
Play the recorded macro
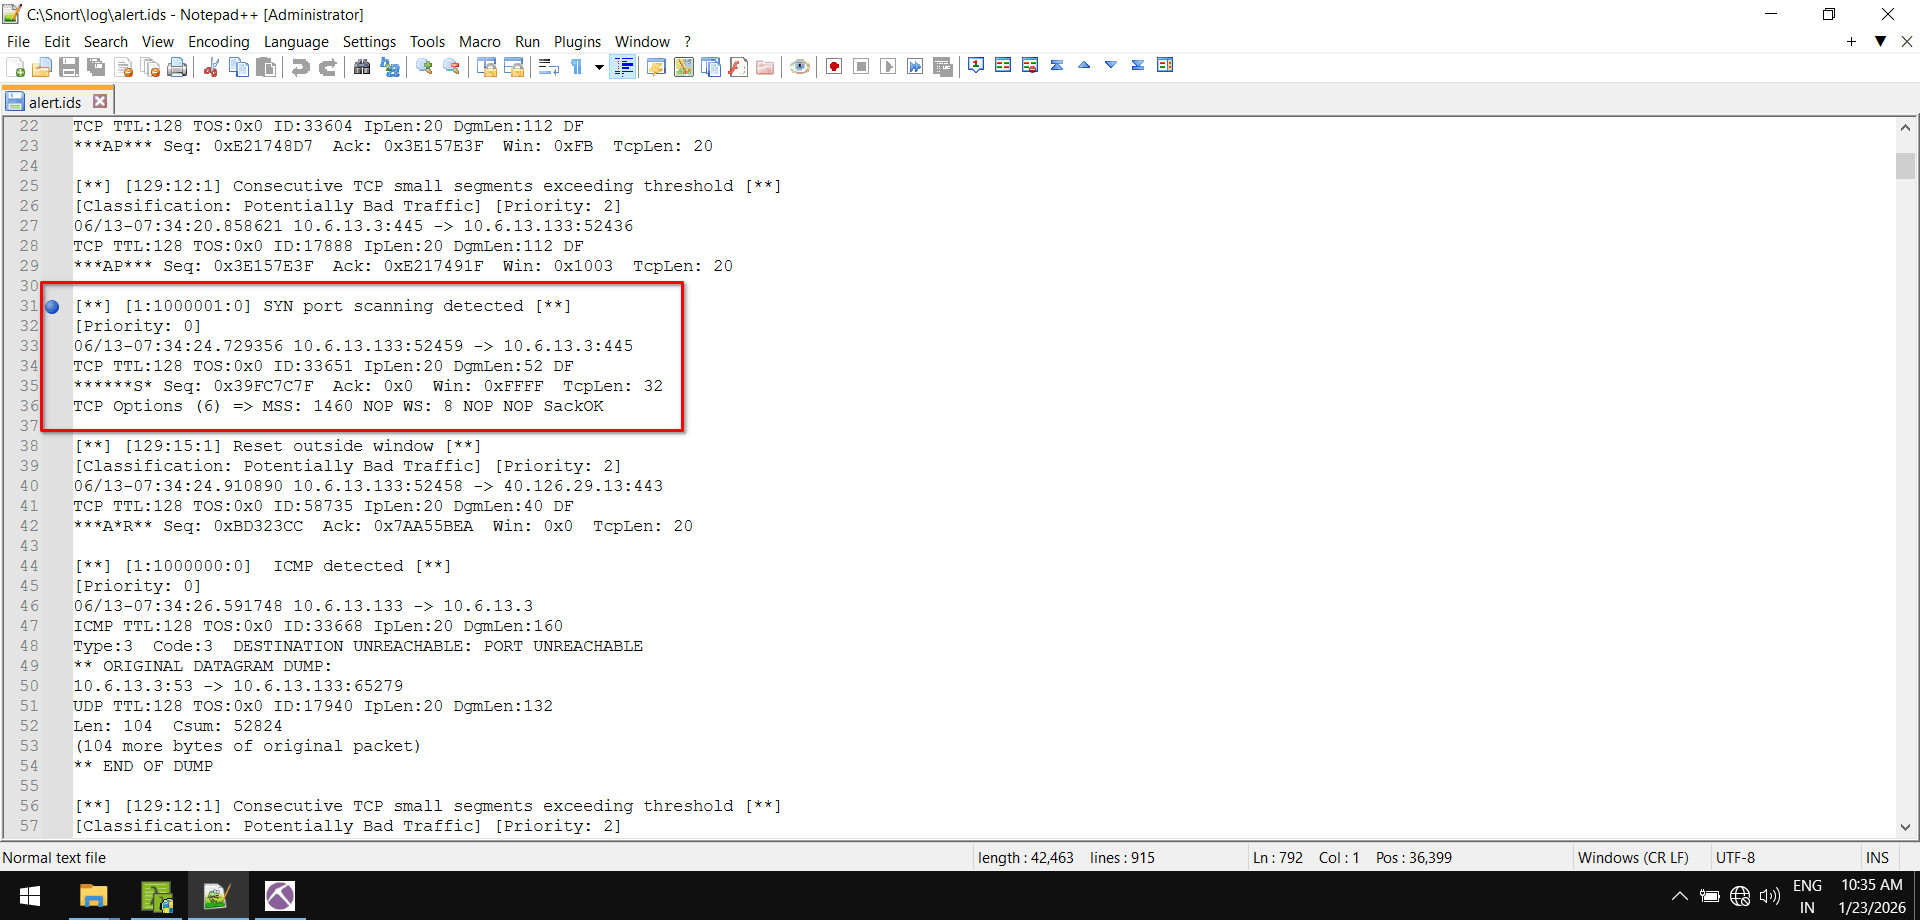888,66
